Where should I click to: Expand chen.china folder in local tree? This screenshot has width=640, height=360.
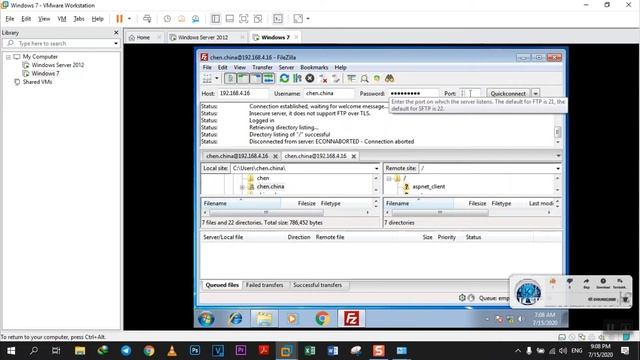[x=242, y=187]
